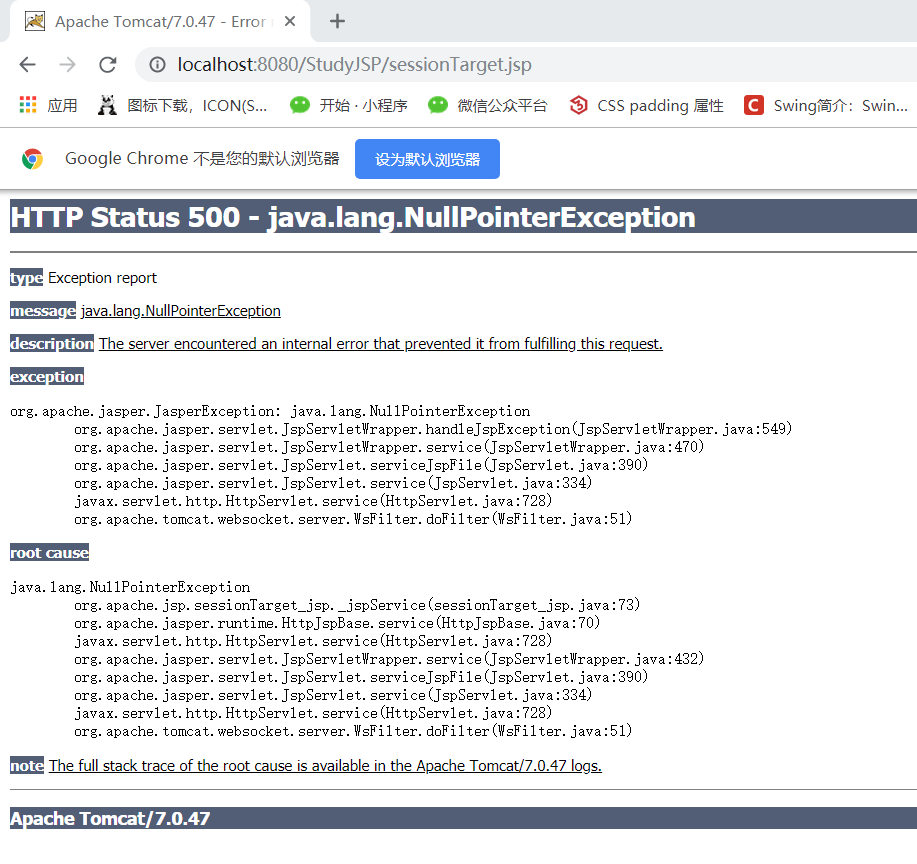Image resolution: width=917 pixels, height=864 pixels.
Task: Click the server encountered internal error description
Action: [x=381, y=343]
